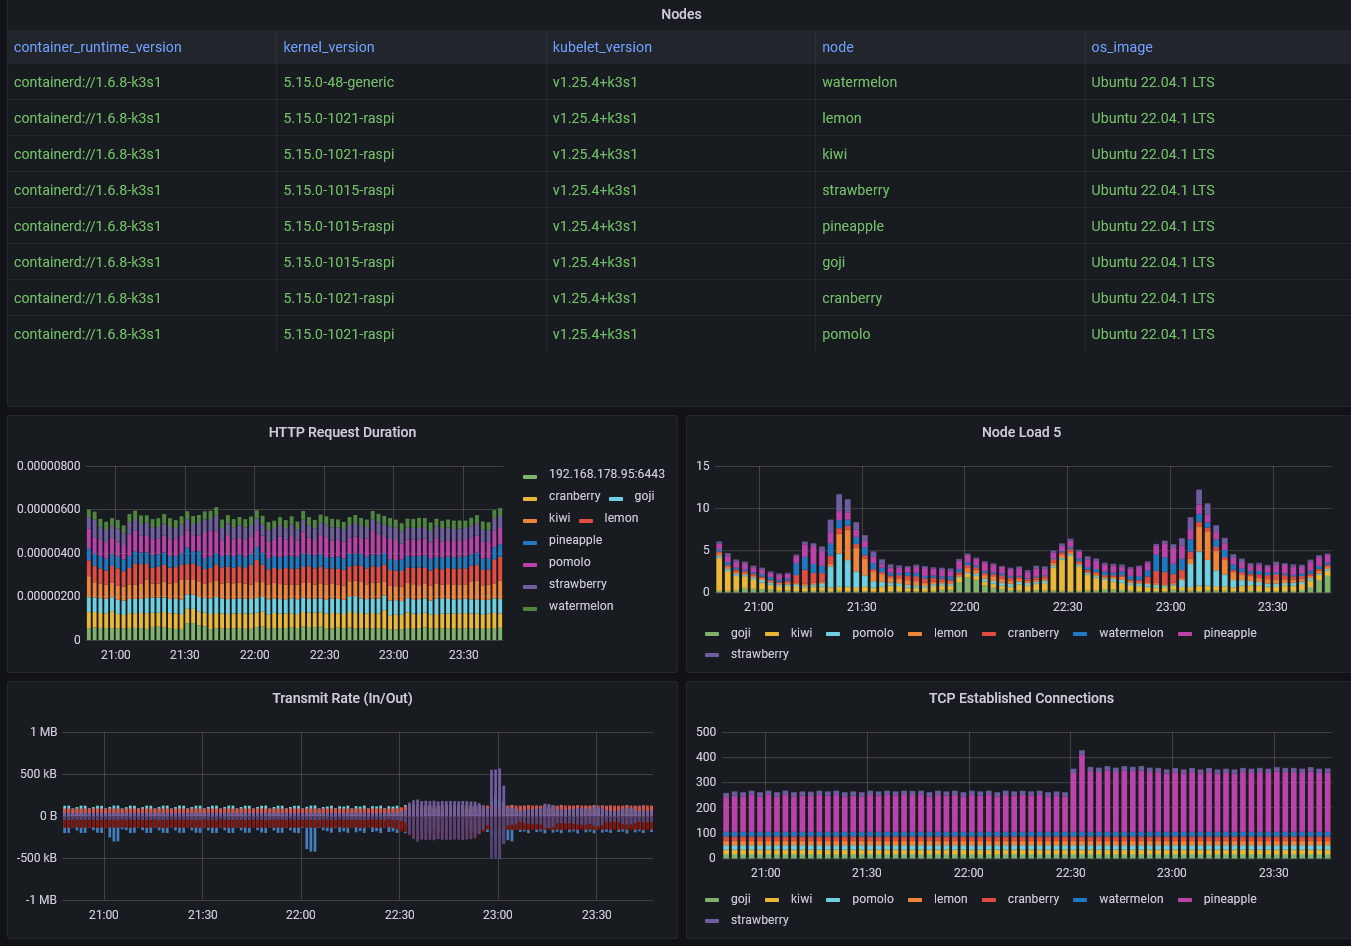The height and width of the screenshot is (946, 1351).
Task: Click strawberry color swatch in Node Load 5 legend
Action: (x=712, y=655)
